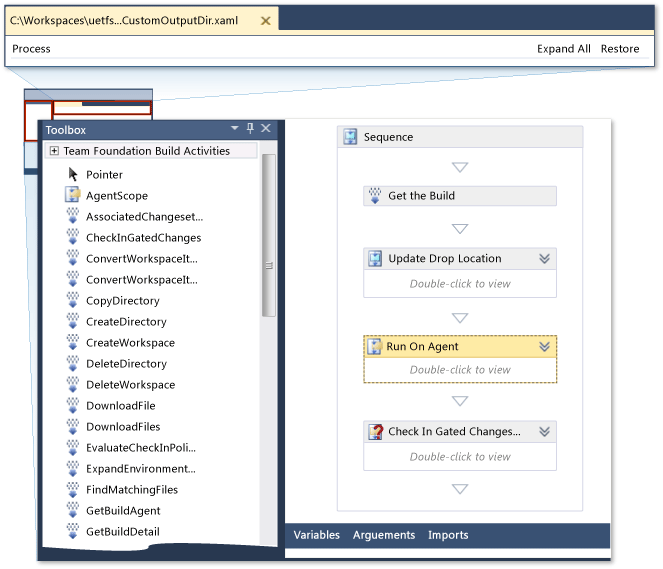The width and height of the screenshot is (663, 569).
Task: Choose the DeleteWorkspace activity icon
Action: click(x=73, y=384)
